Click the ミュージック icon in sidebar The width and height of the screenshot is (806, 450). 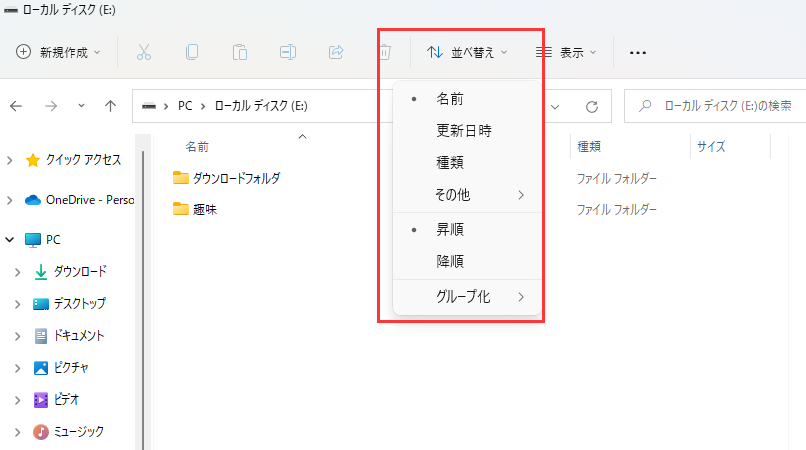(x=41, y=432)
